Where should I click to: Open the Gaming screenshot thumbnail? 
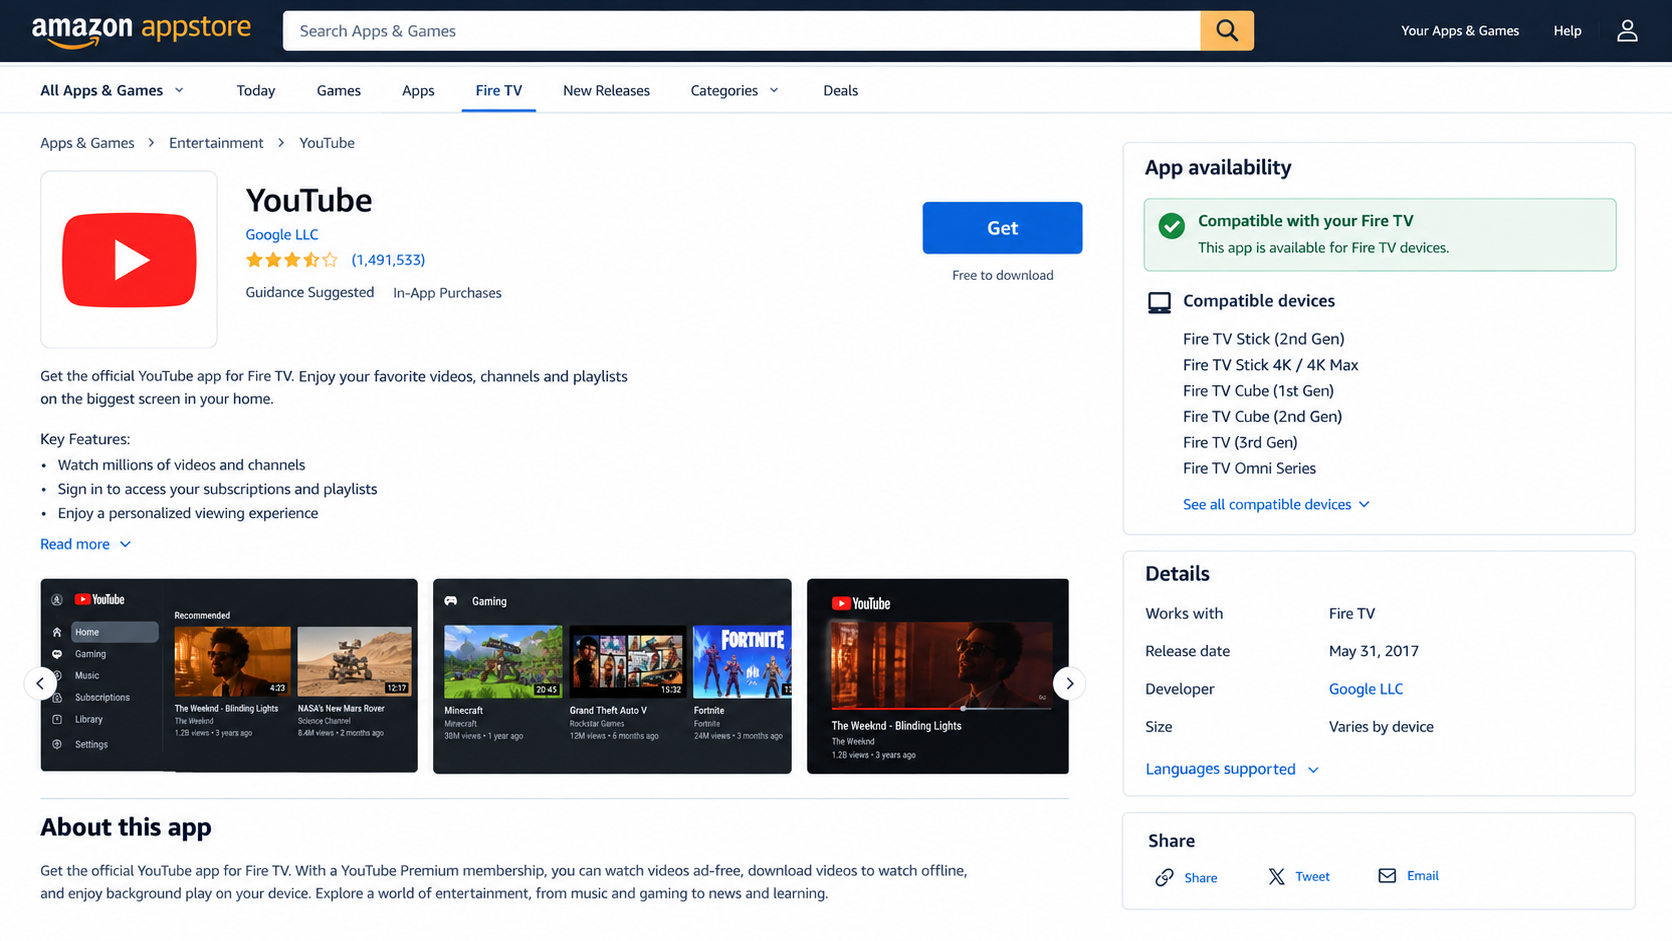612,676
